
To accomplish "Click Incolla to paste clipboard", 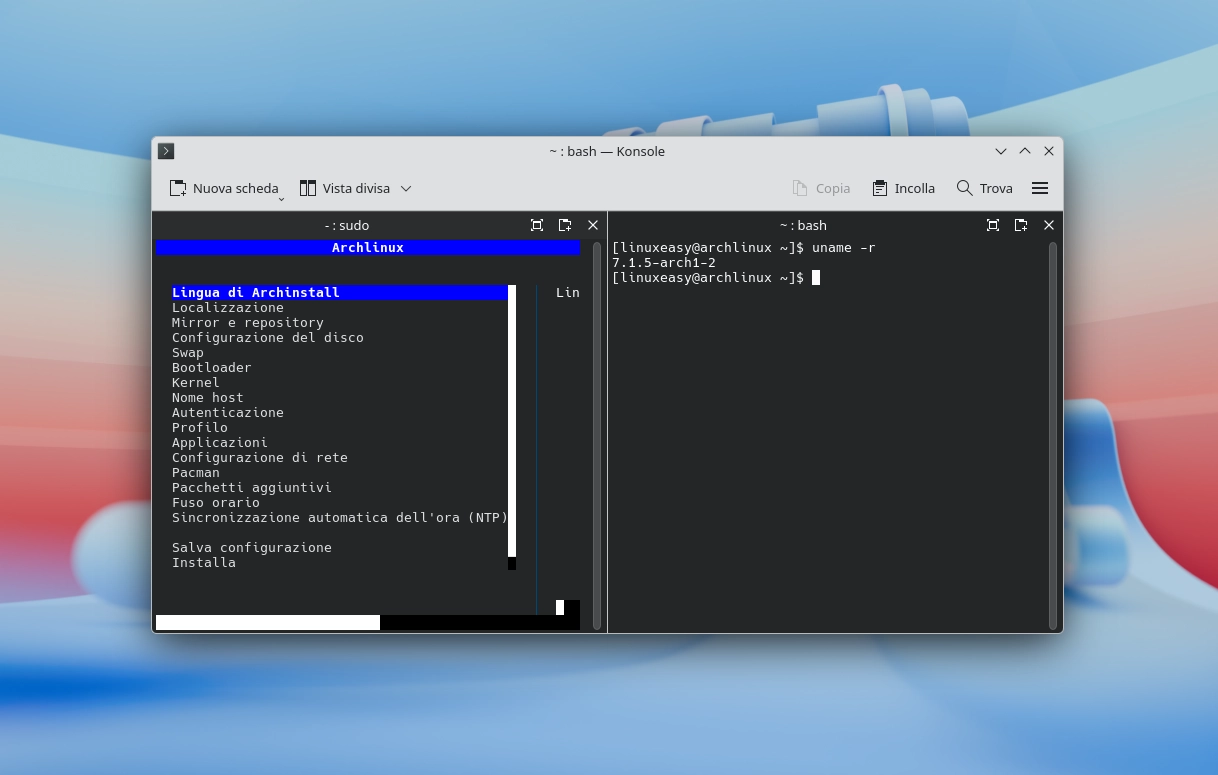I will [x=903, y=188].
